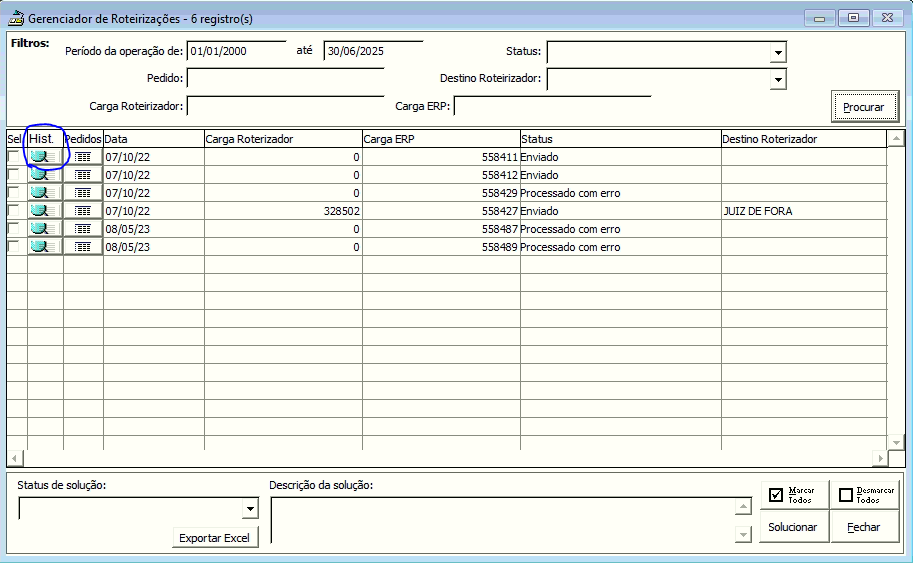Select the row with Carga ERP 558411

13,157
